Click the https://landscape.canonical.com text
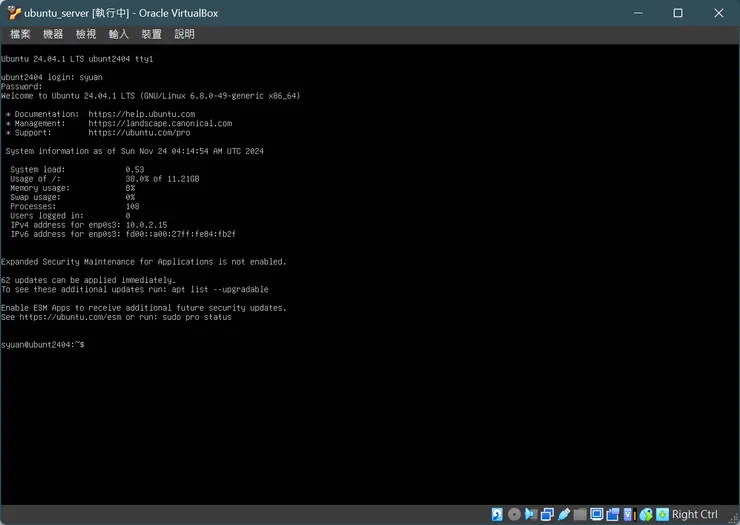Image resolution: width=740 pixels, height=525 pixels. point(160,123)
